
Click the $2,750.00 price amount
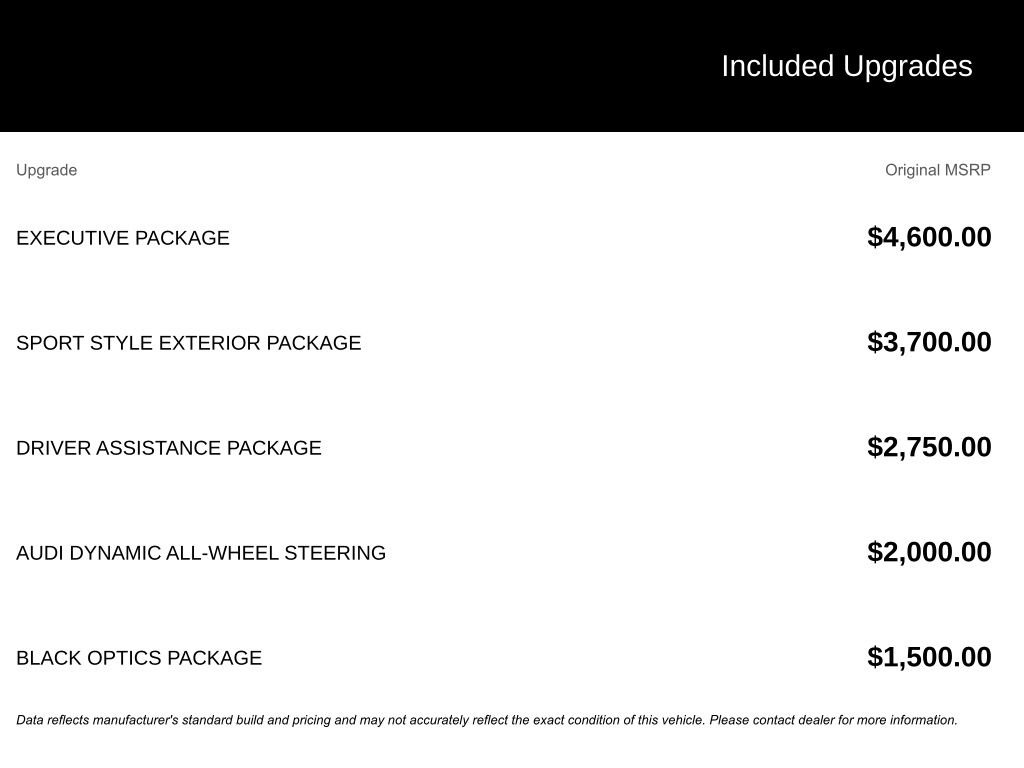[929, 447]
